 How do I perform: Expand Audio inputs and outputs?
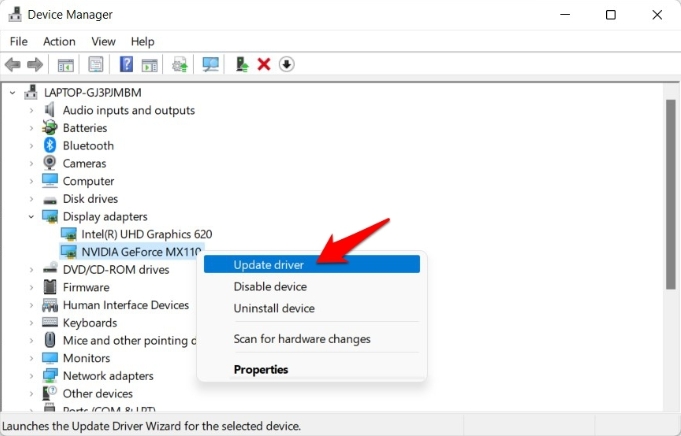point(31,110)
